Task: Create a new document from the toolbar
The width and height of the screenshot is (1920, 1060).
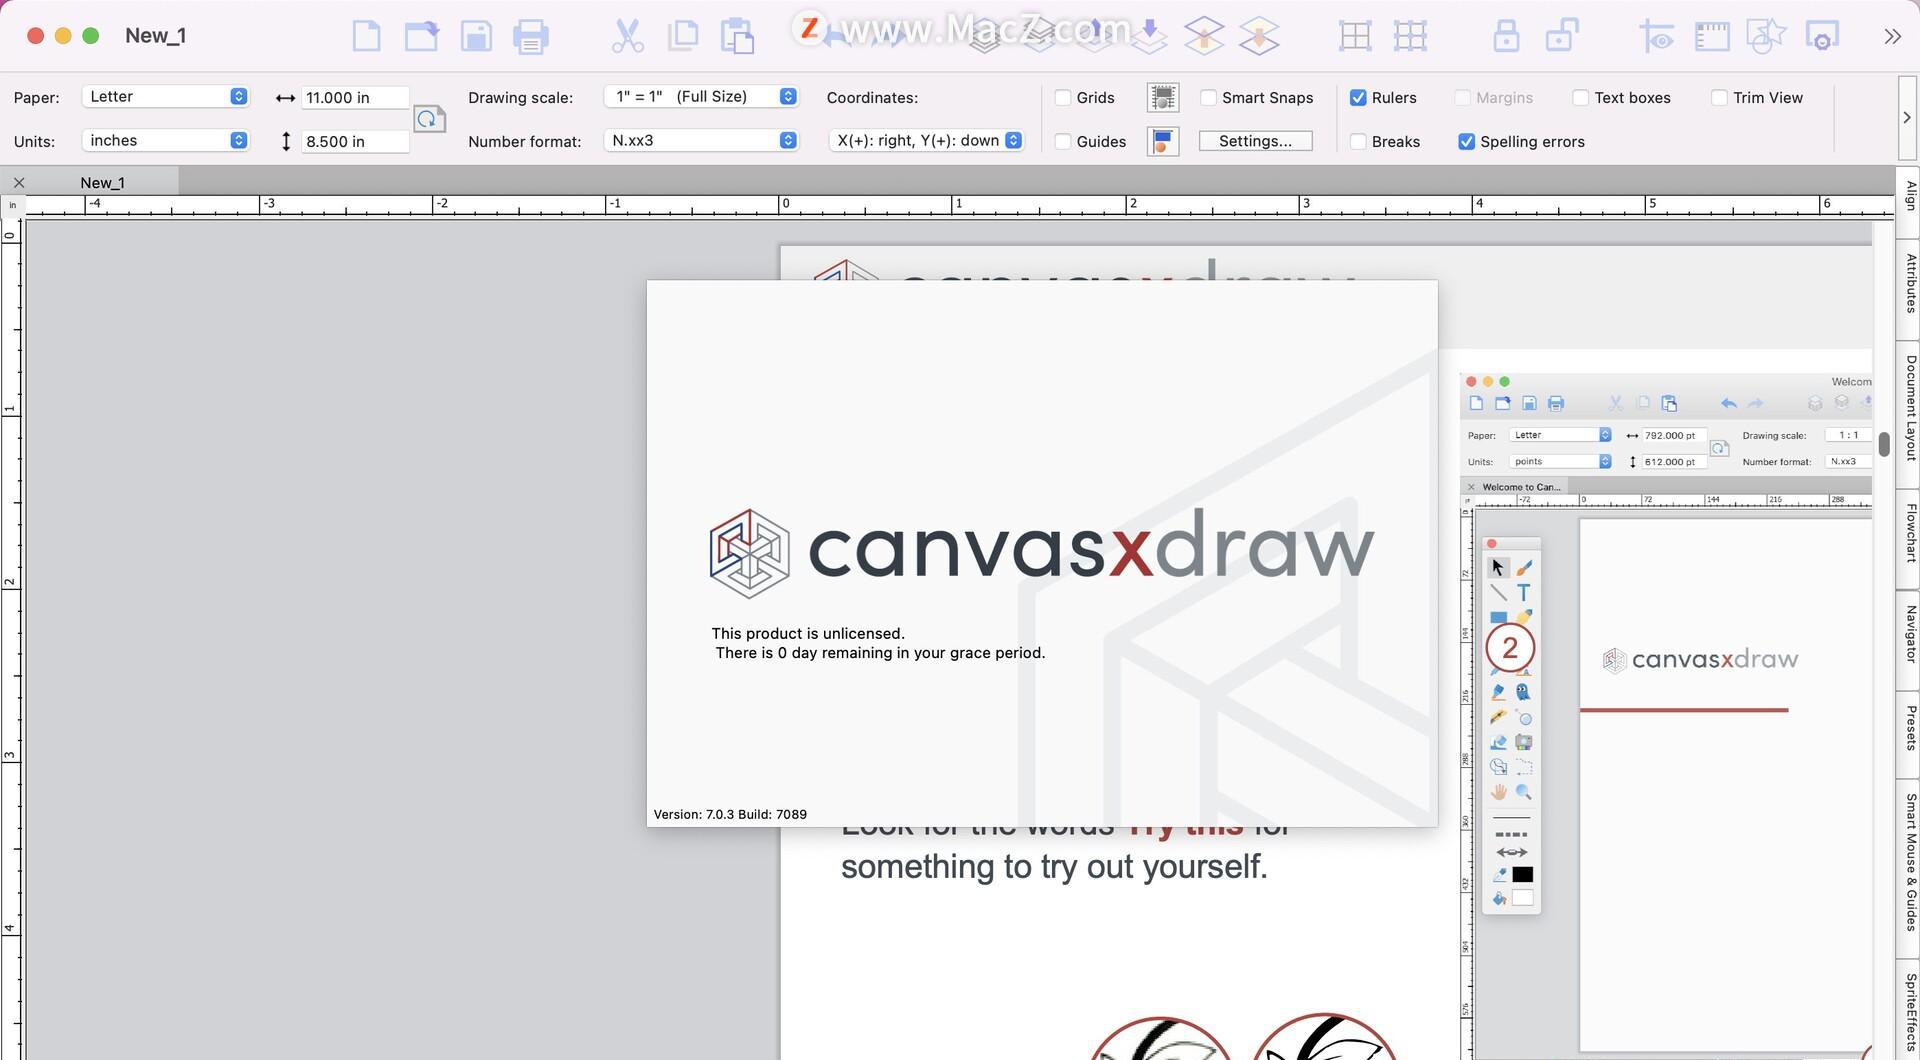Action: pos(367,36)
